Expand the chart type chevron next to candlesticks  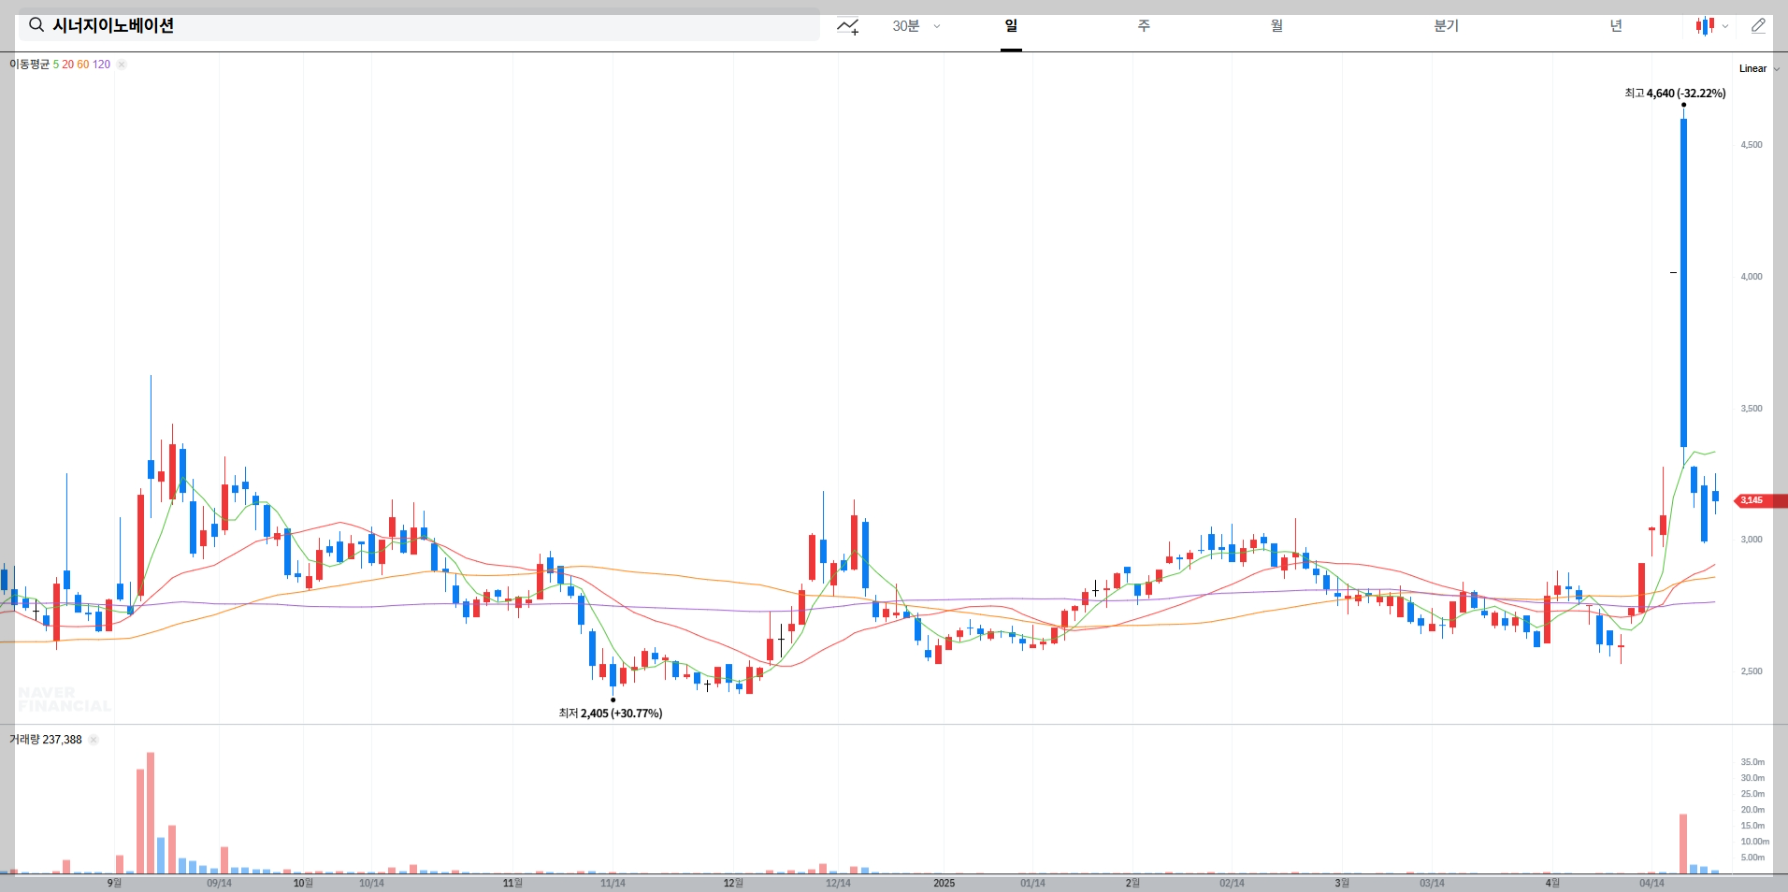tap(1725, 27)
